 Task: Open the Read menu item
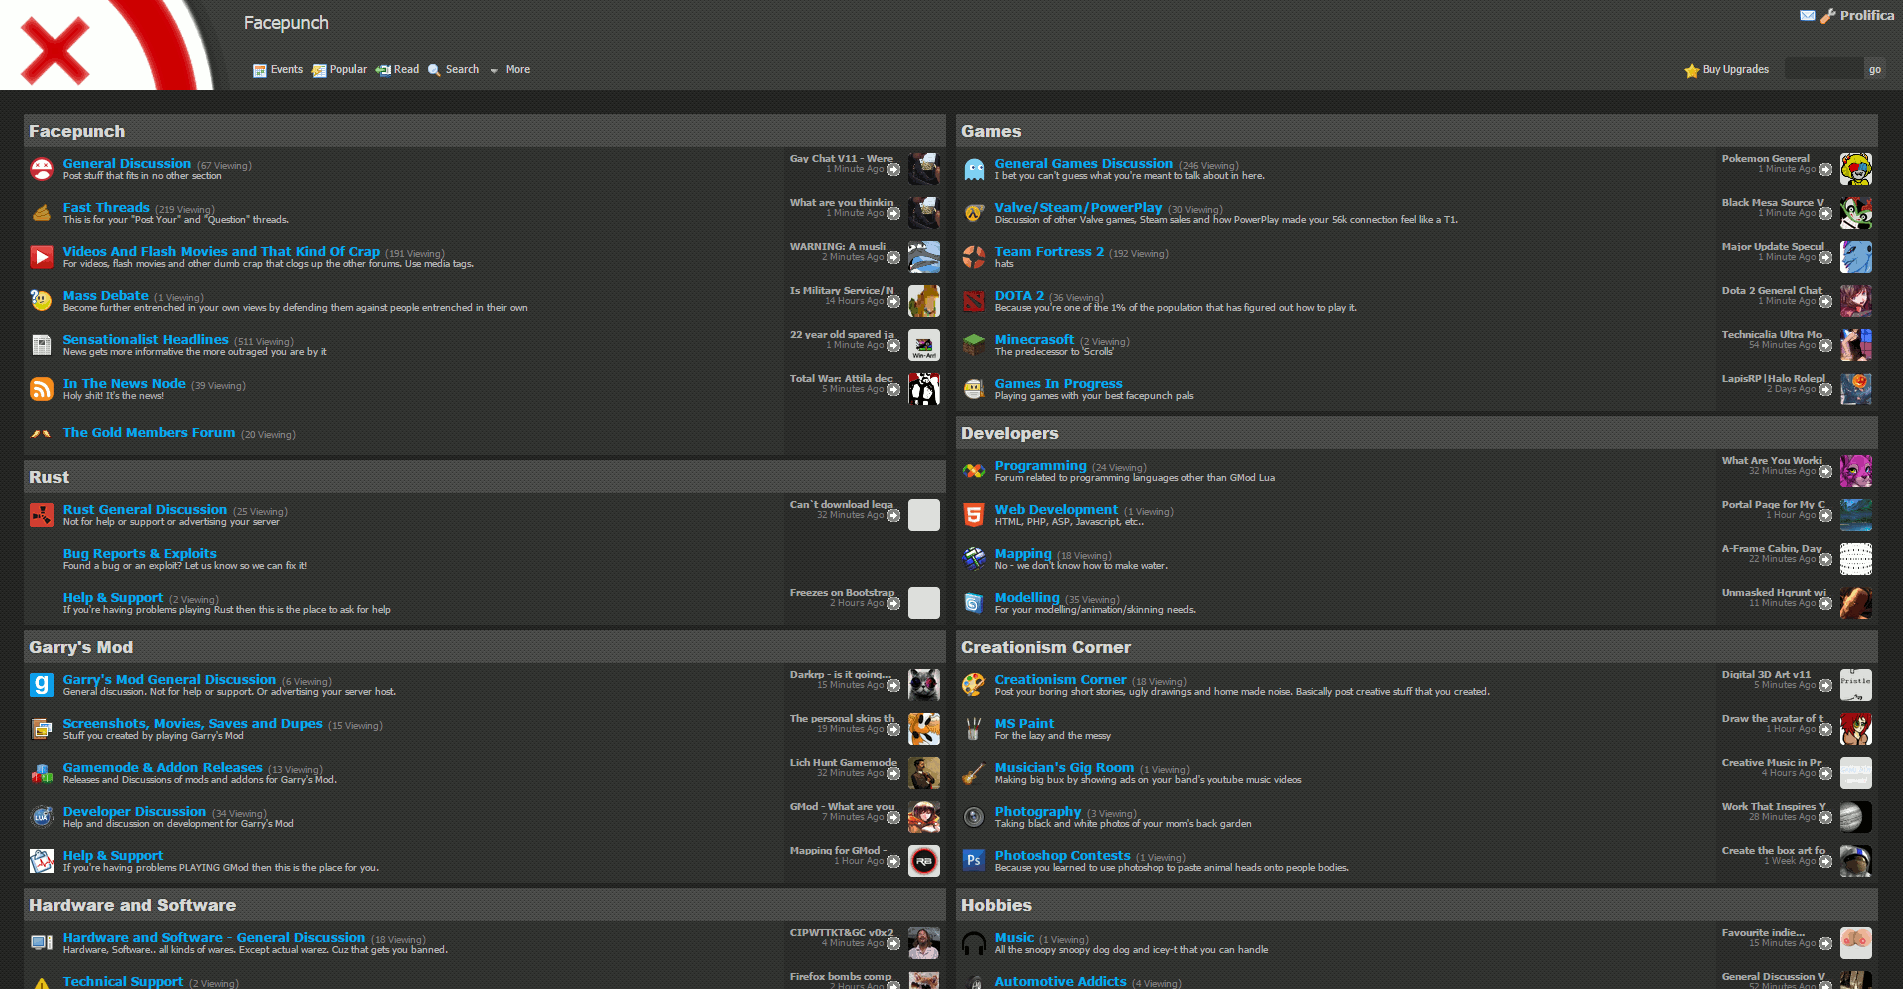coord(398,70)
